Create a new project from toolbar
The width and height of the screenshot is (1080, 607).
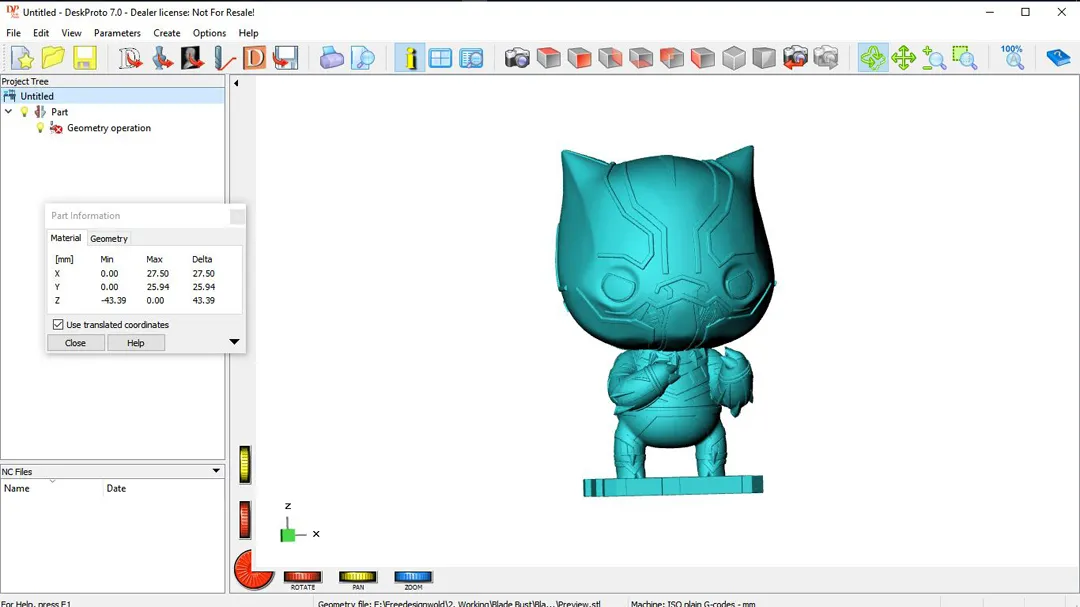pos(22,58)
